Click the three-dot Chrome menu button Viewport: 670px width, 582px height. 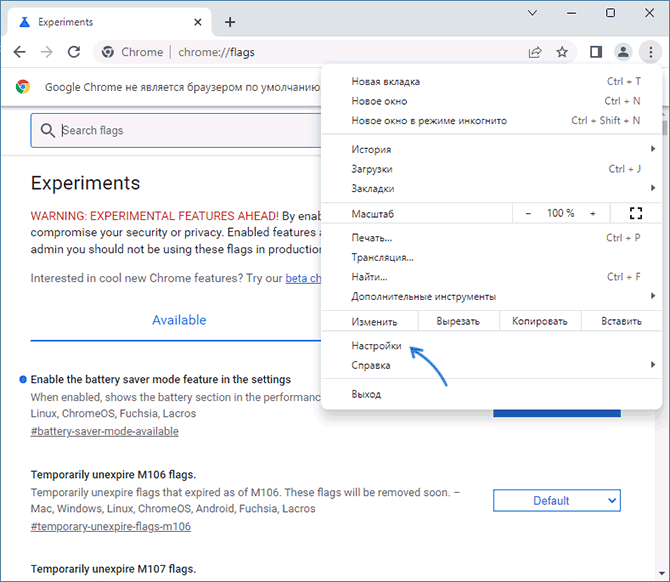tap(651, 52)
